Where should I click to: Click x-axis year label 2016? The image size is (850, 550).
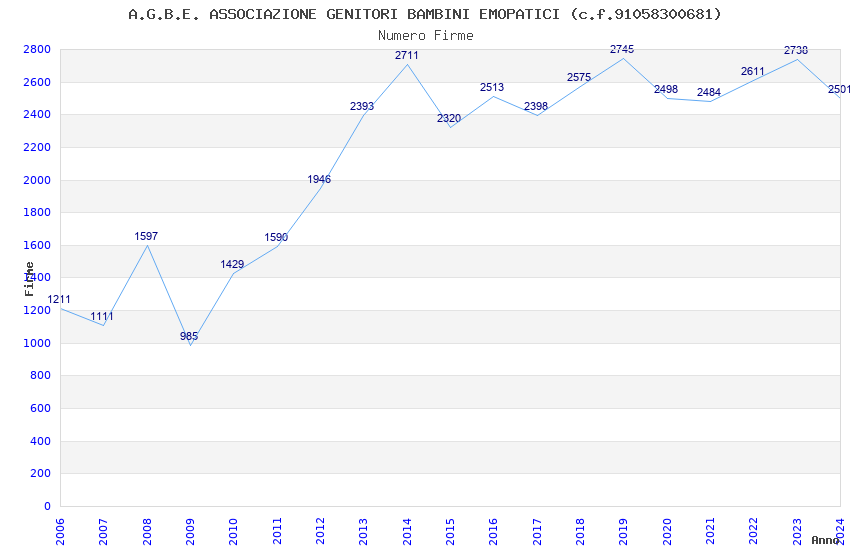click(x=493, y=531)
